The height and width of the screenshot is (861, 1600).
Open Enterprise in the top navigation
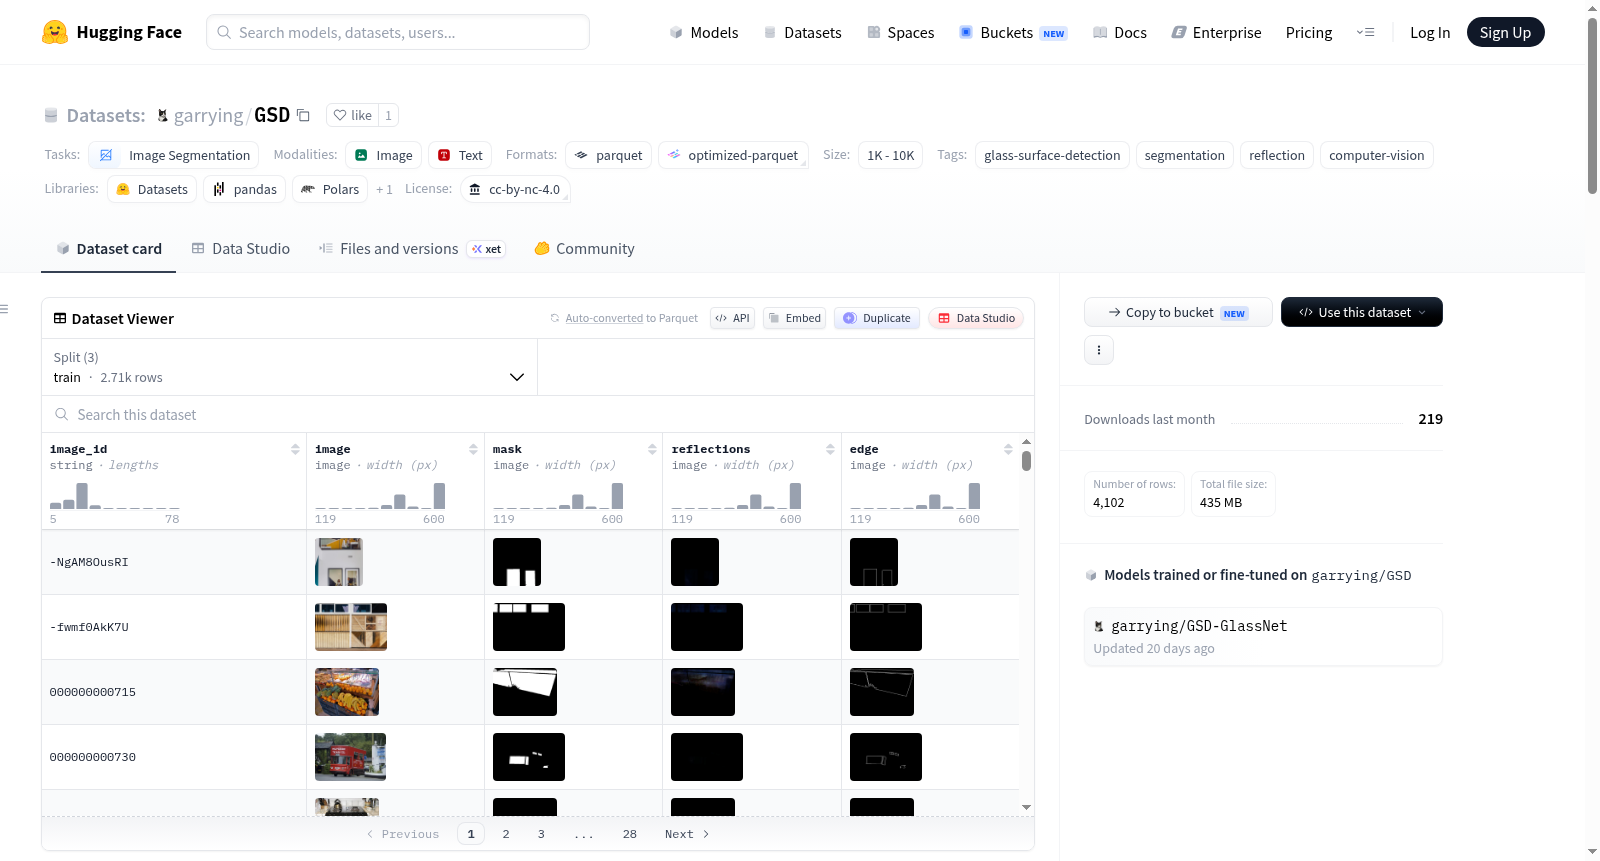(x=1216, y=32)
